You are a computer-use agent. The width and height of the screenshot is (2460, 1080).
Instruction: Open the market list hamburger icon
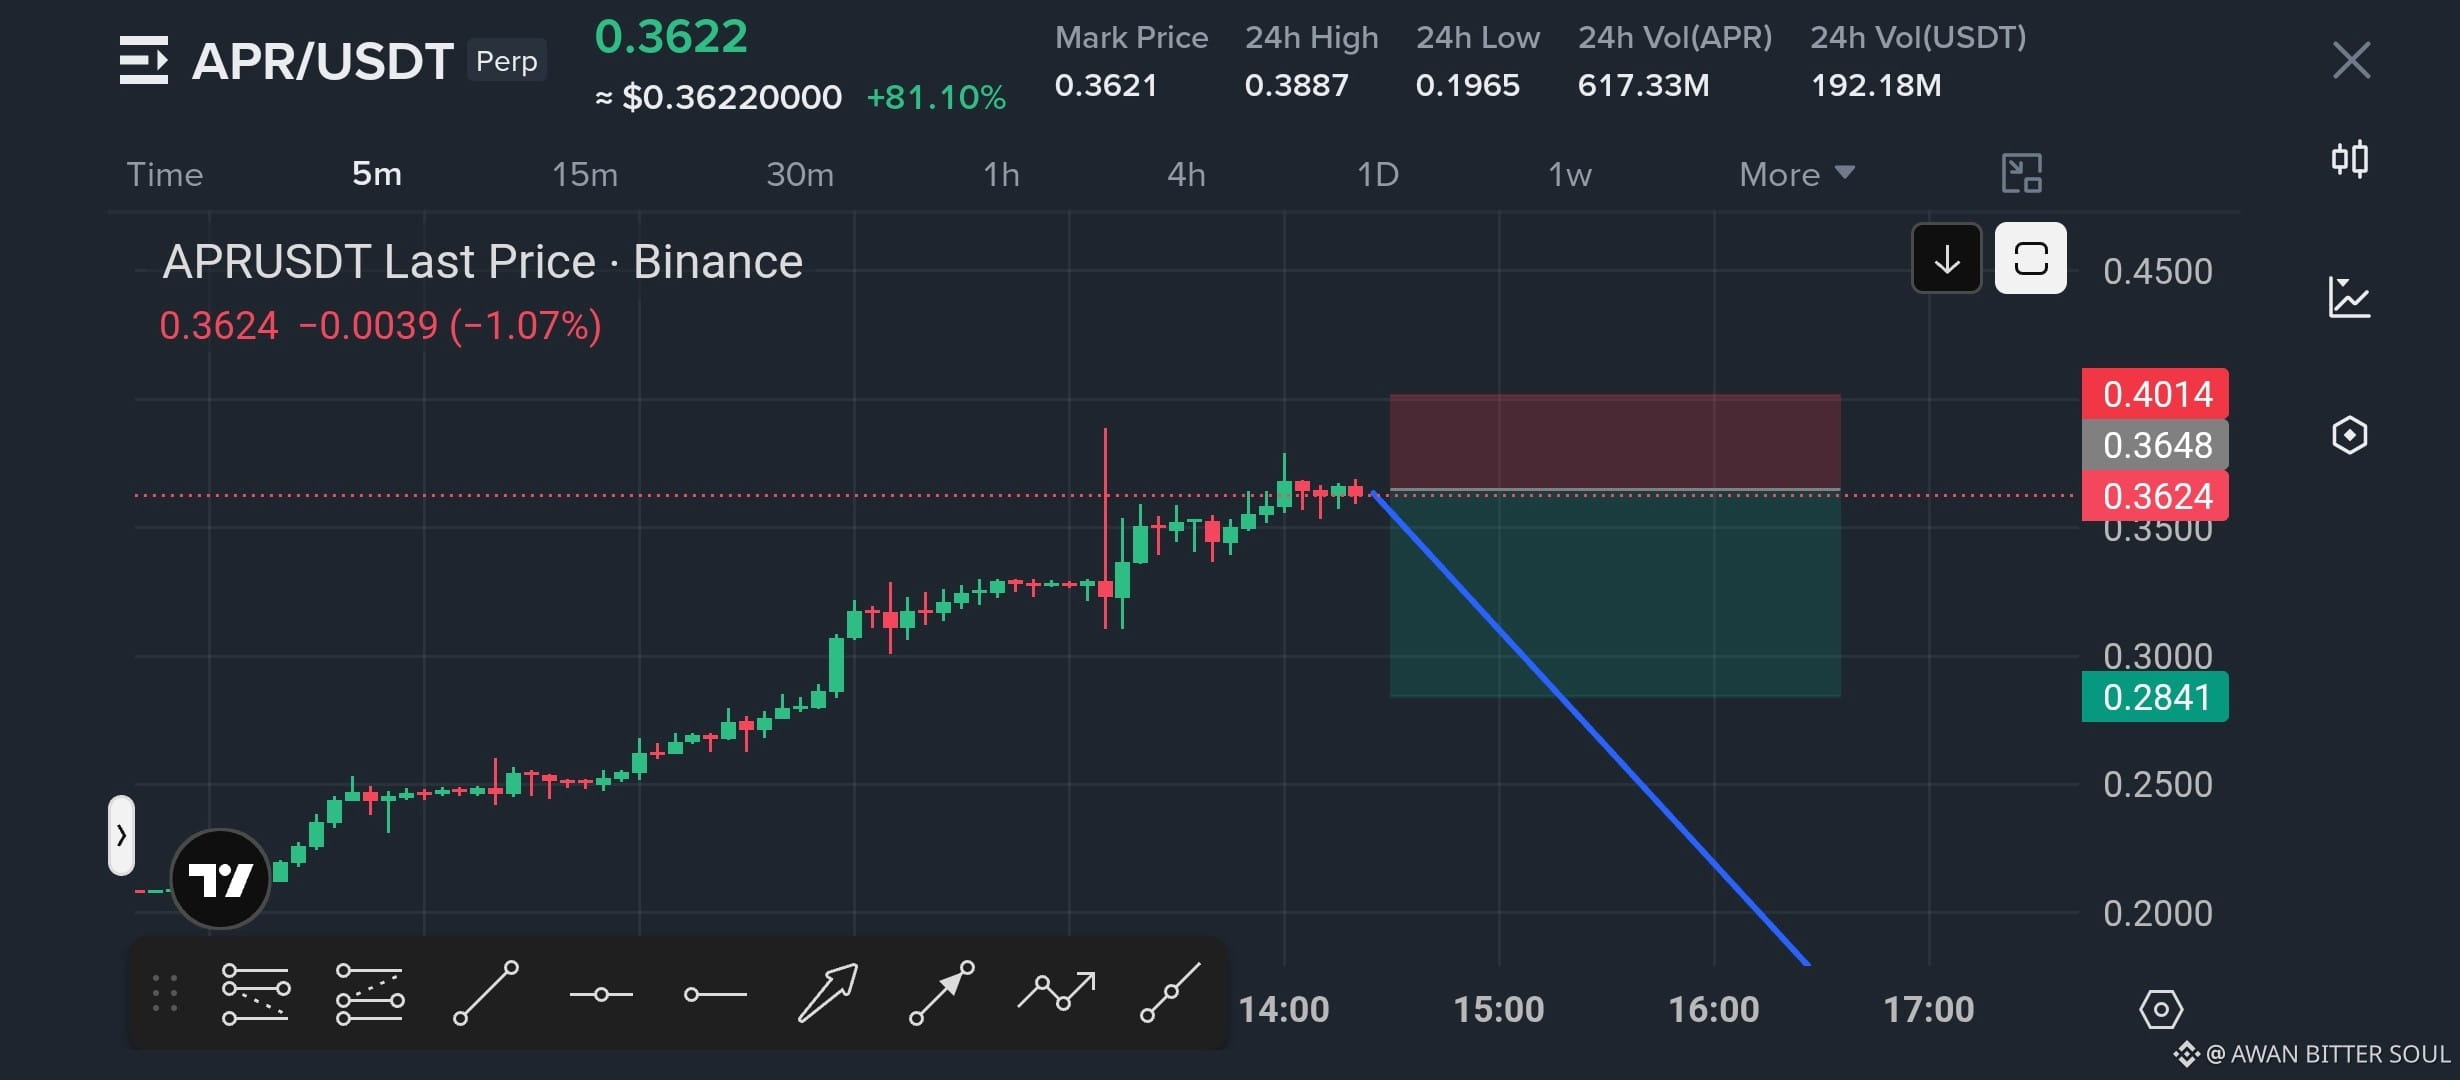pos(144,60)
